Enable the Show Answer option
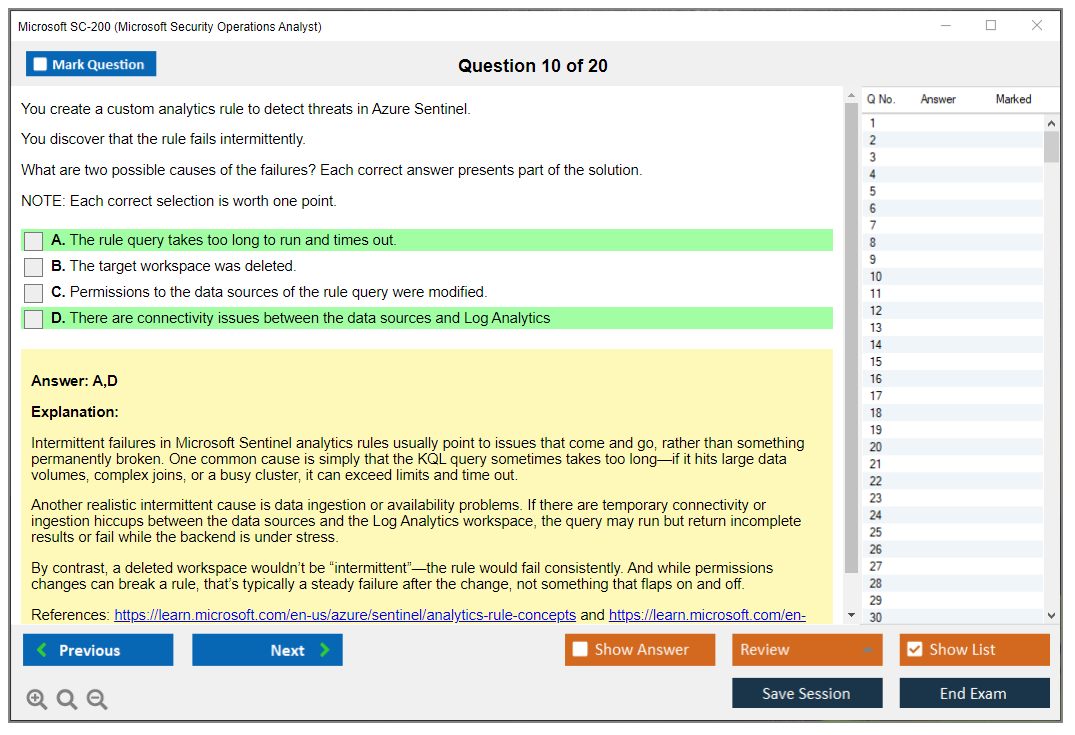 [580, 650]
